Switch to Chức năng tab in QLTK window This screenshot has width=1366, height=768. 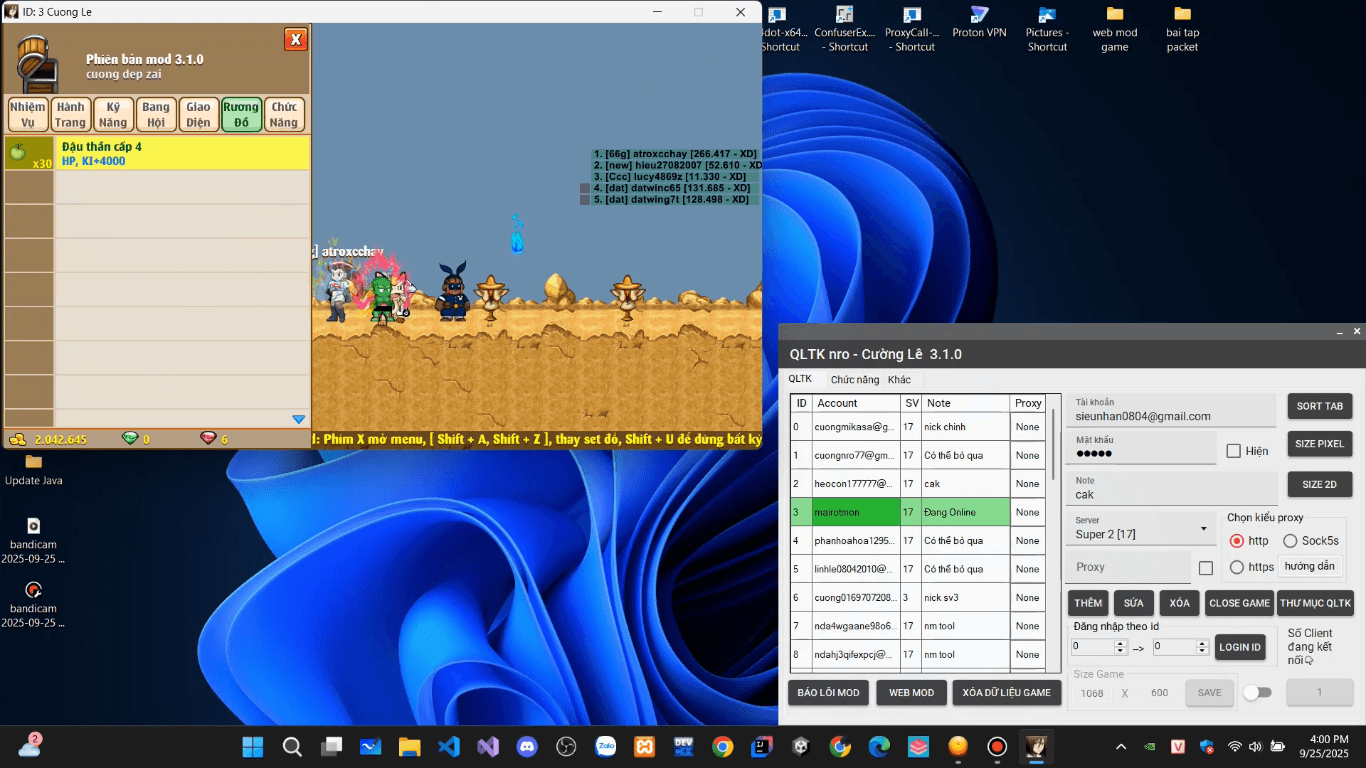(855, 380)
